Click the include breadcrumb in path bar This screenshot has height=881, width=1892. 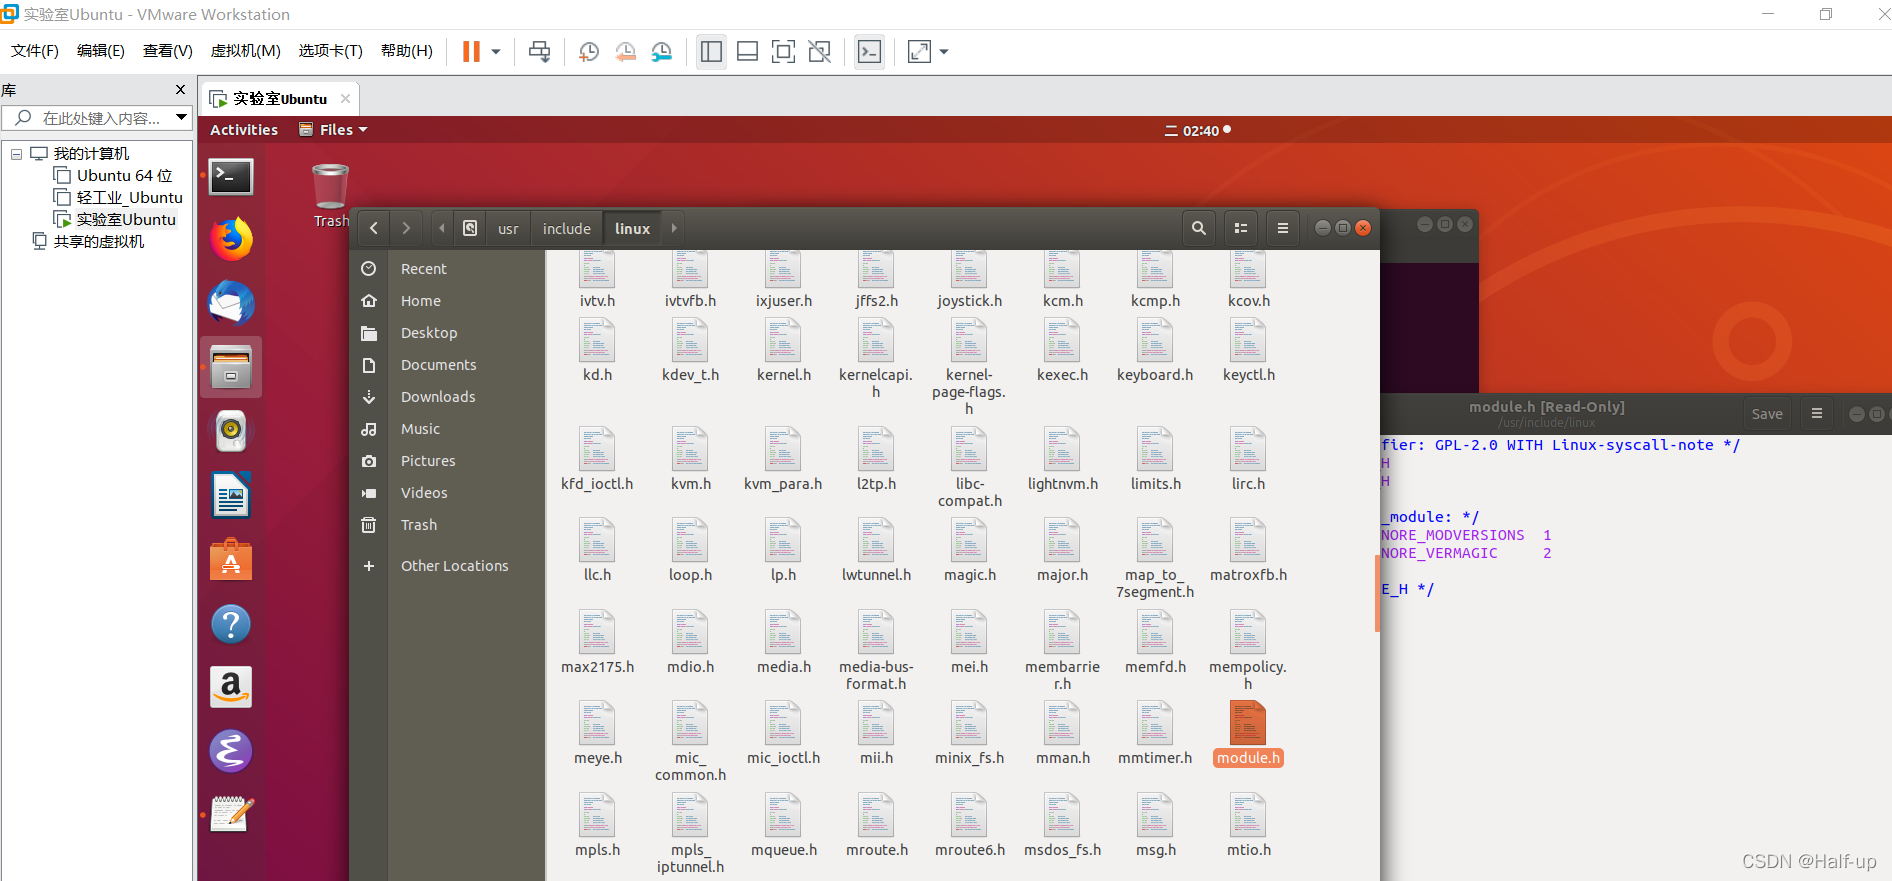click(567, 229)
